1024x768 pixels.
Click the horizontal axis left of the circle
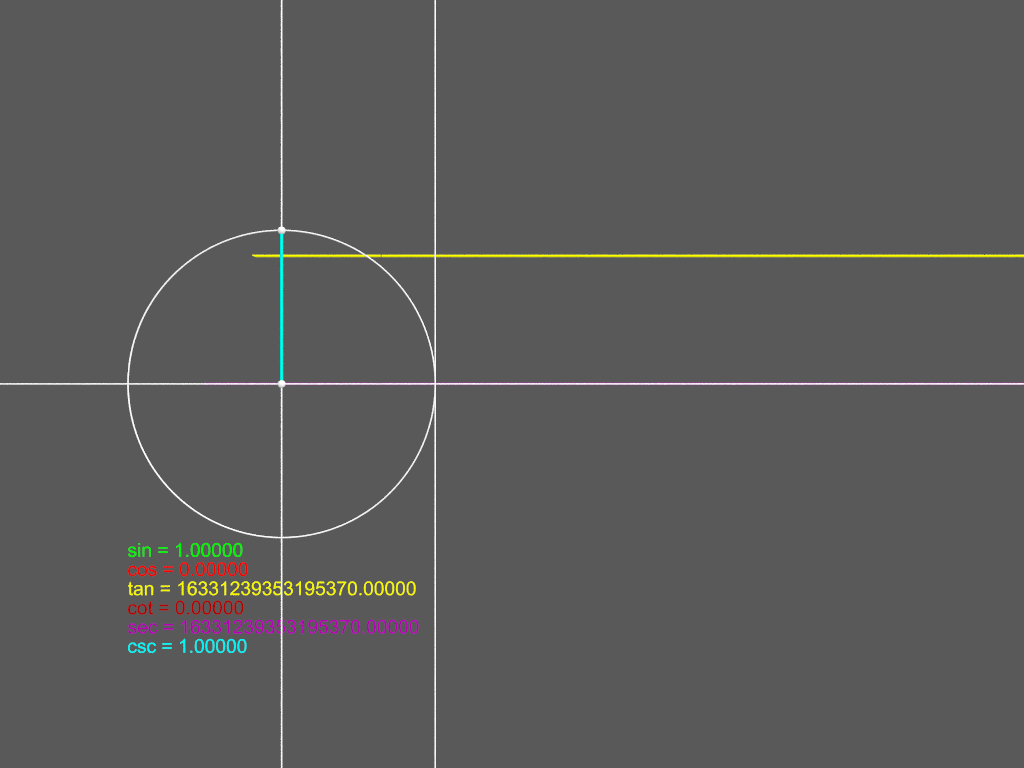coord(60,383)
